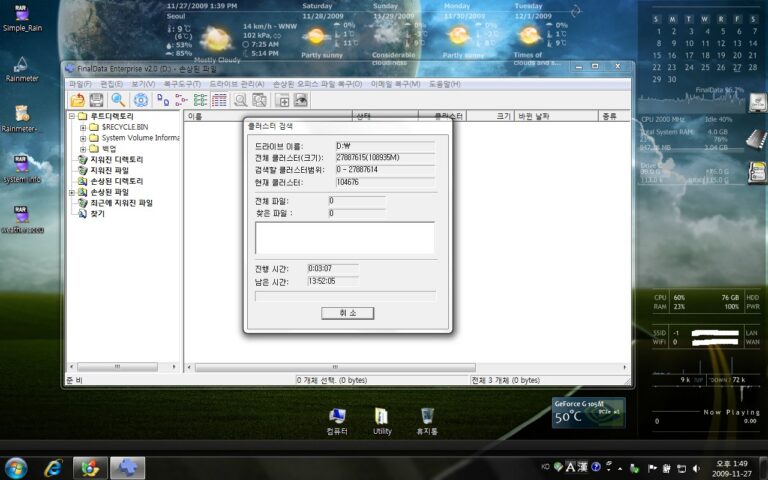The image size is (768, 480).
Task: Switch to details view in toolbar
Action: (x=219, y=100)
